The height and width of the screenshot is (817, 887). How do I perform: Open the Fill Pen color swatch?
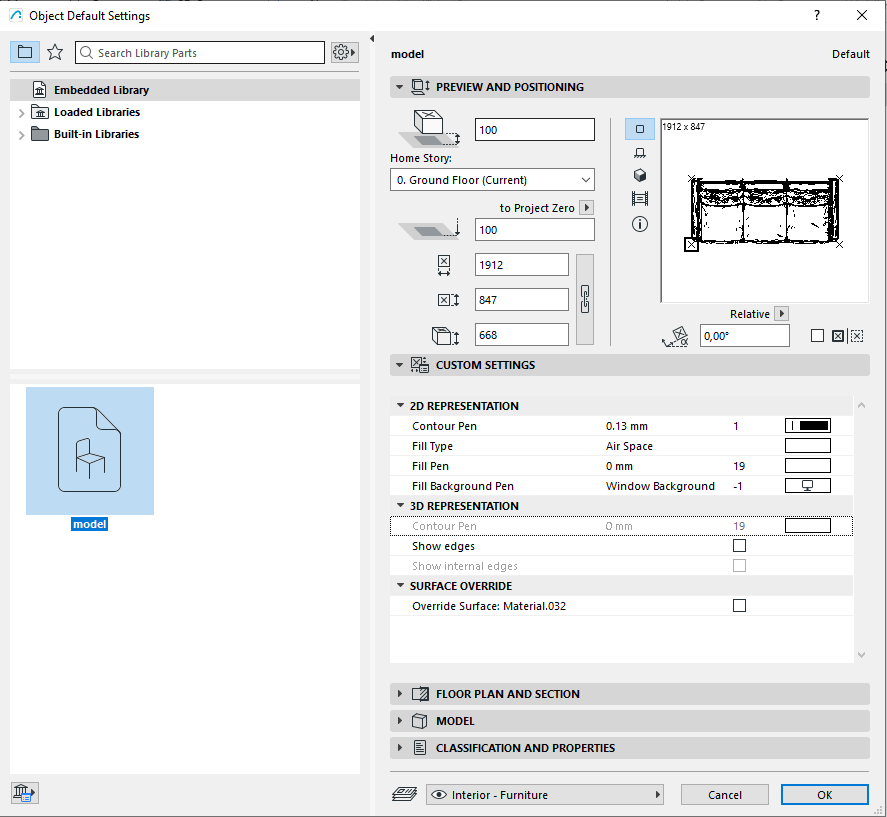click(807, 466)
